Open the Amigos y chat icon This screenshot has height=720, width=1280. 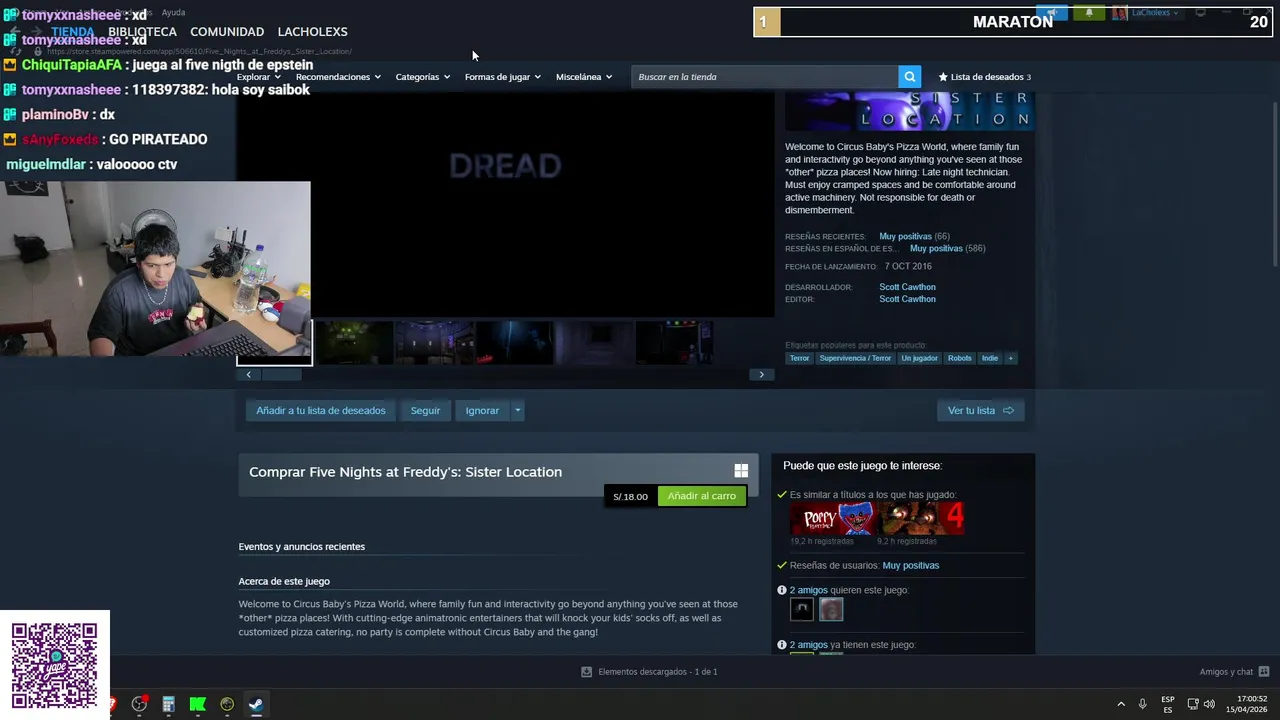(x=1264, y=672)
